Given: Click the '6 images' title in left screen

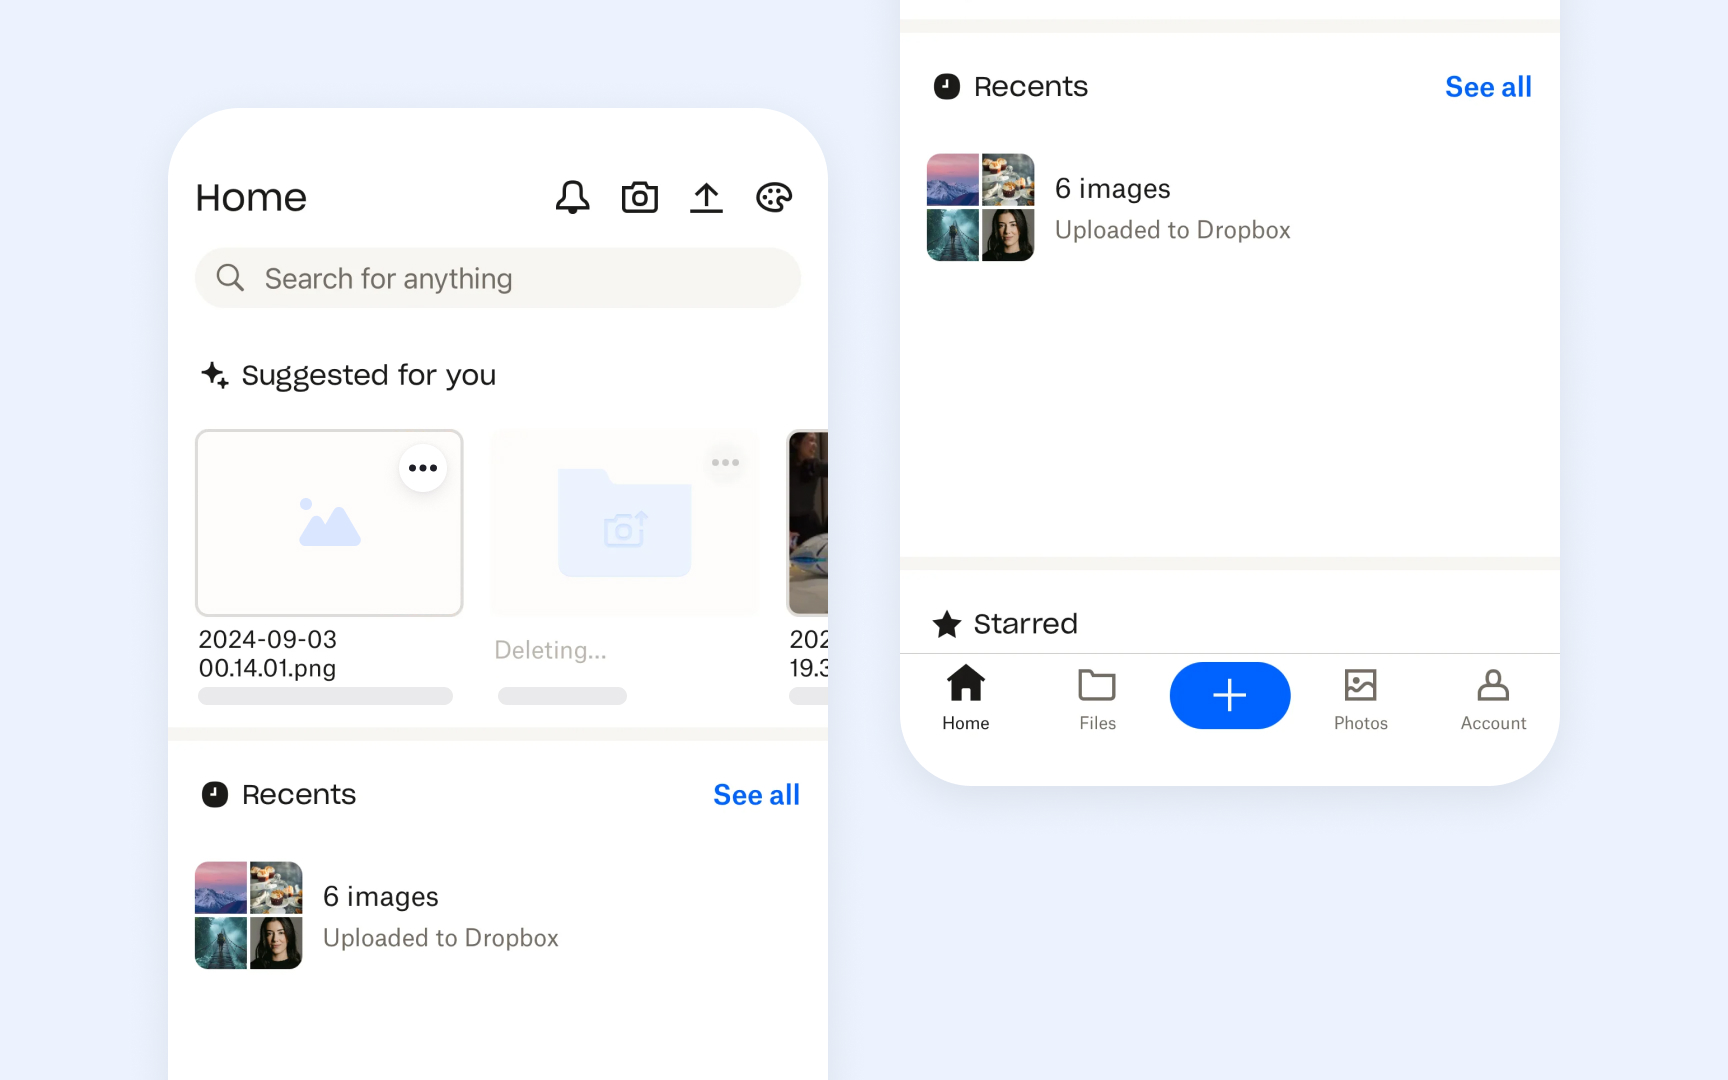Looking at the screenshot, I should click(381, 897).
